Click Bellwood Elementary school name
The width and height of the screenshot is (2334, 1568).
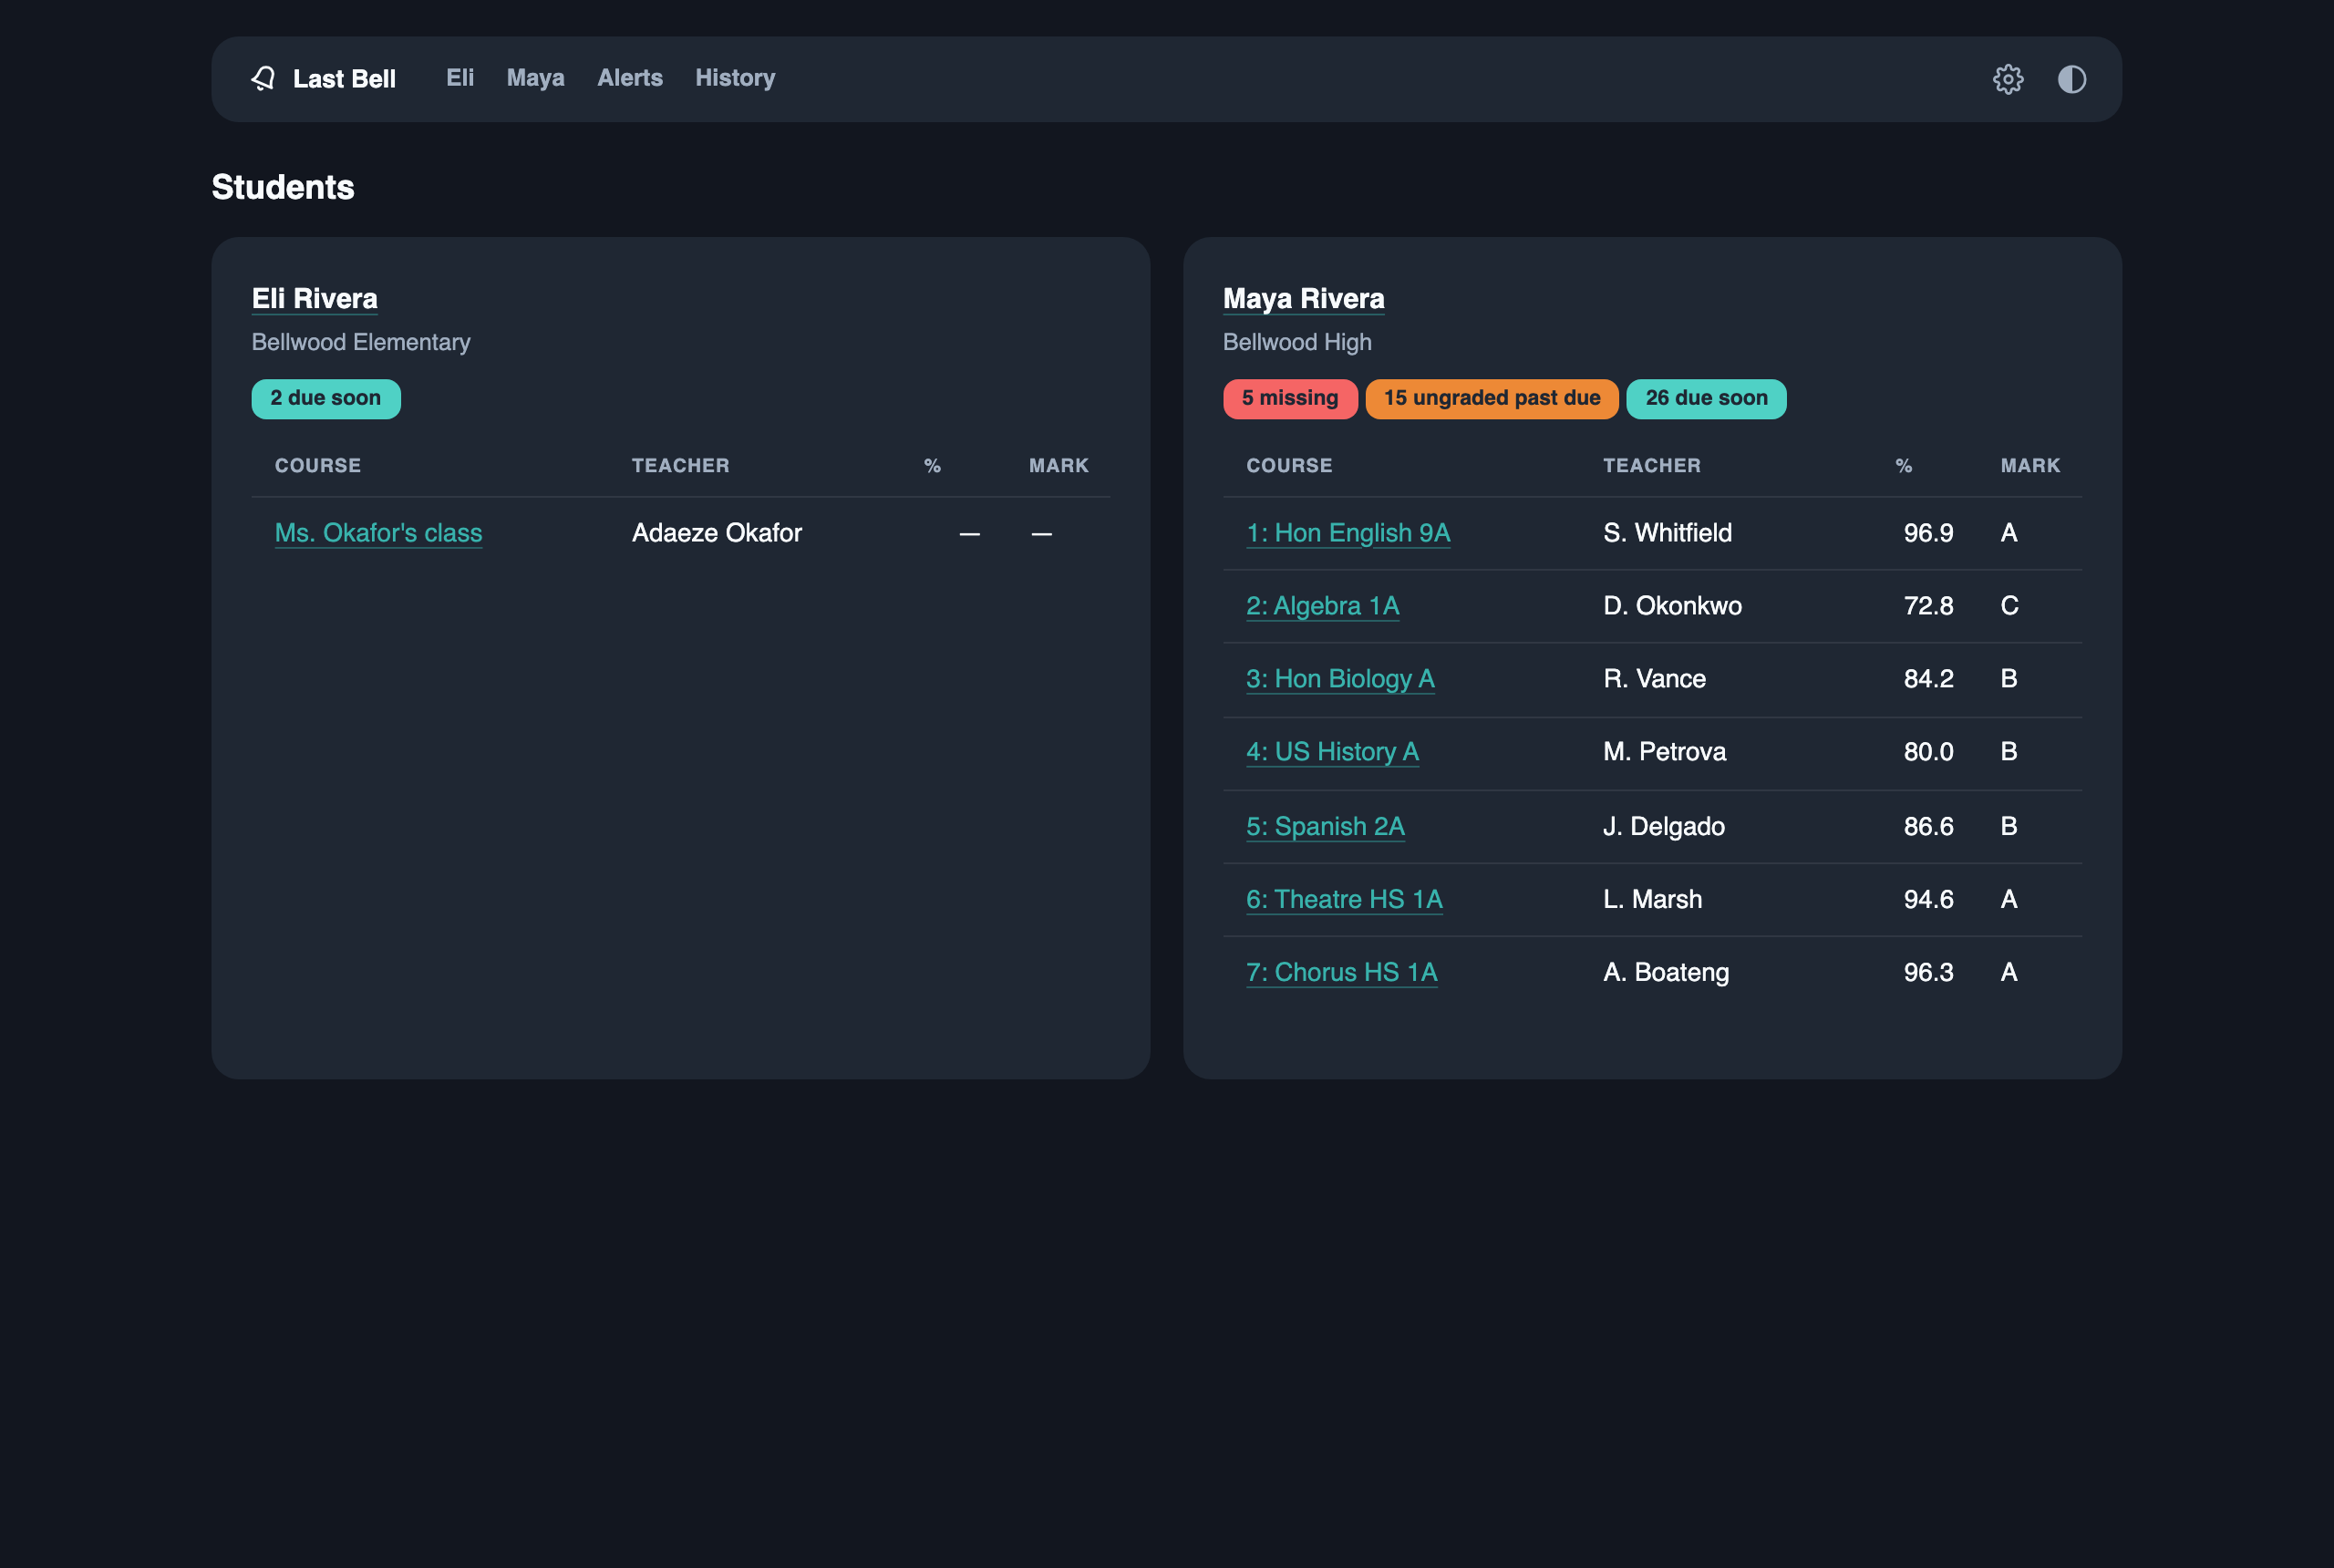pyautogui.click(x=361, y=342)
